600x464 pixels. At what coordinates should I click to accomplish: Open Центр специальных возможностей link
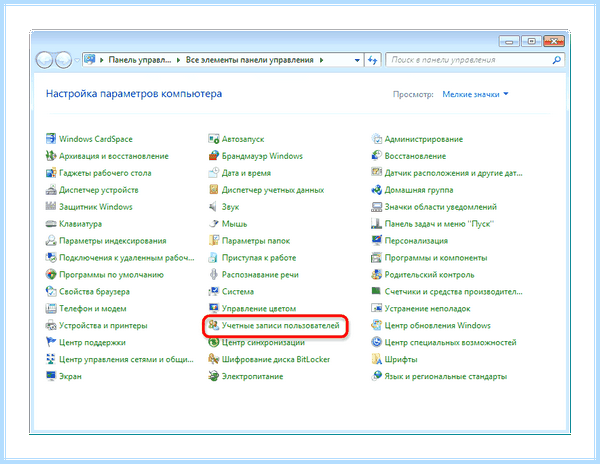[450, 342]
